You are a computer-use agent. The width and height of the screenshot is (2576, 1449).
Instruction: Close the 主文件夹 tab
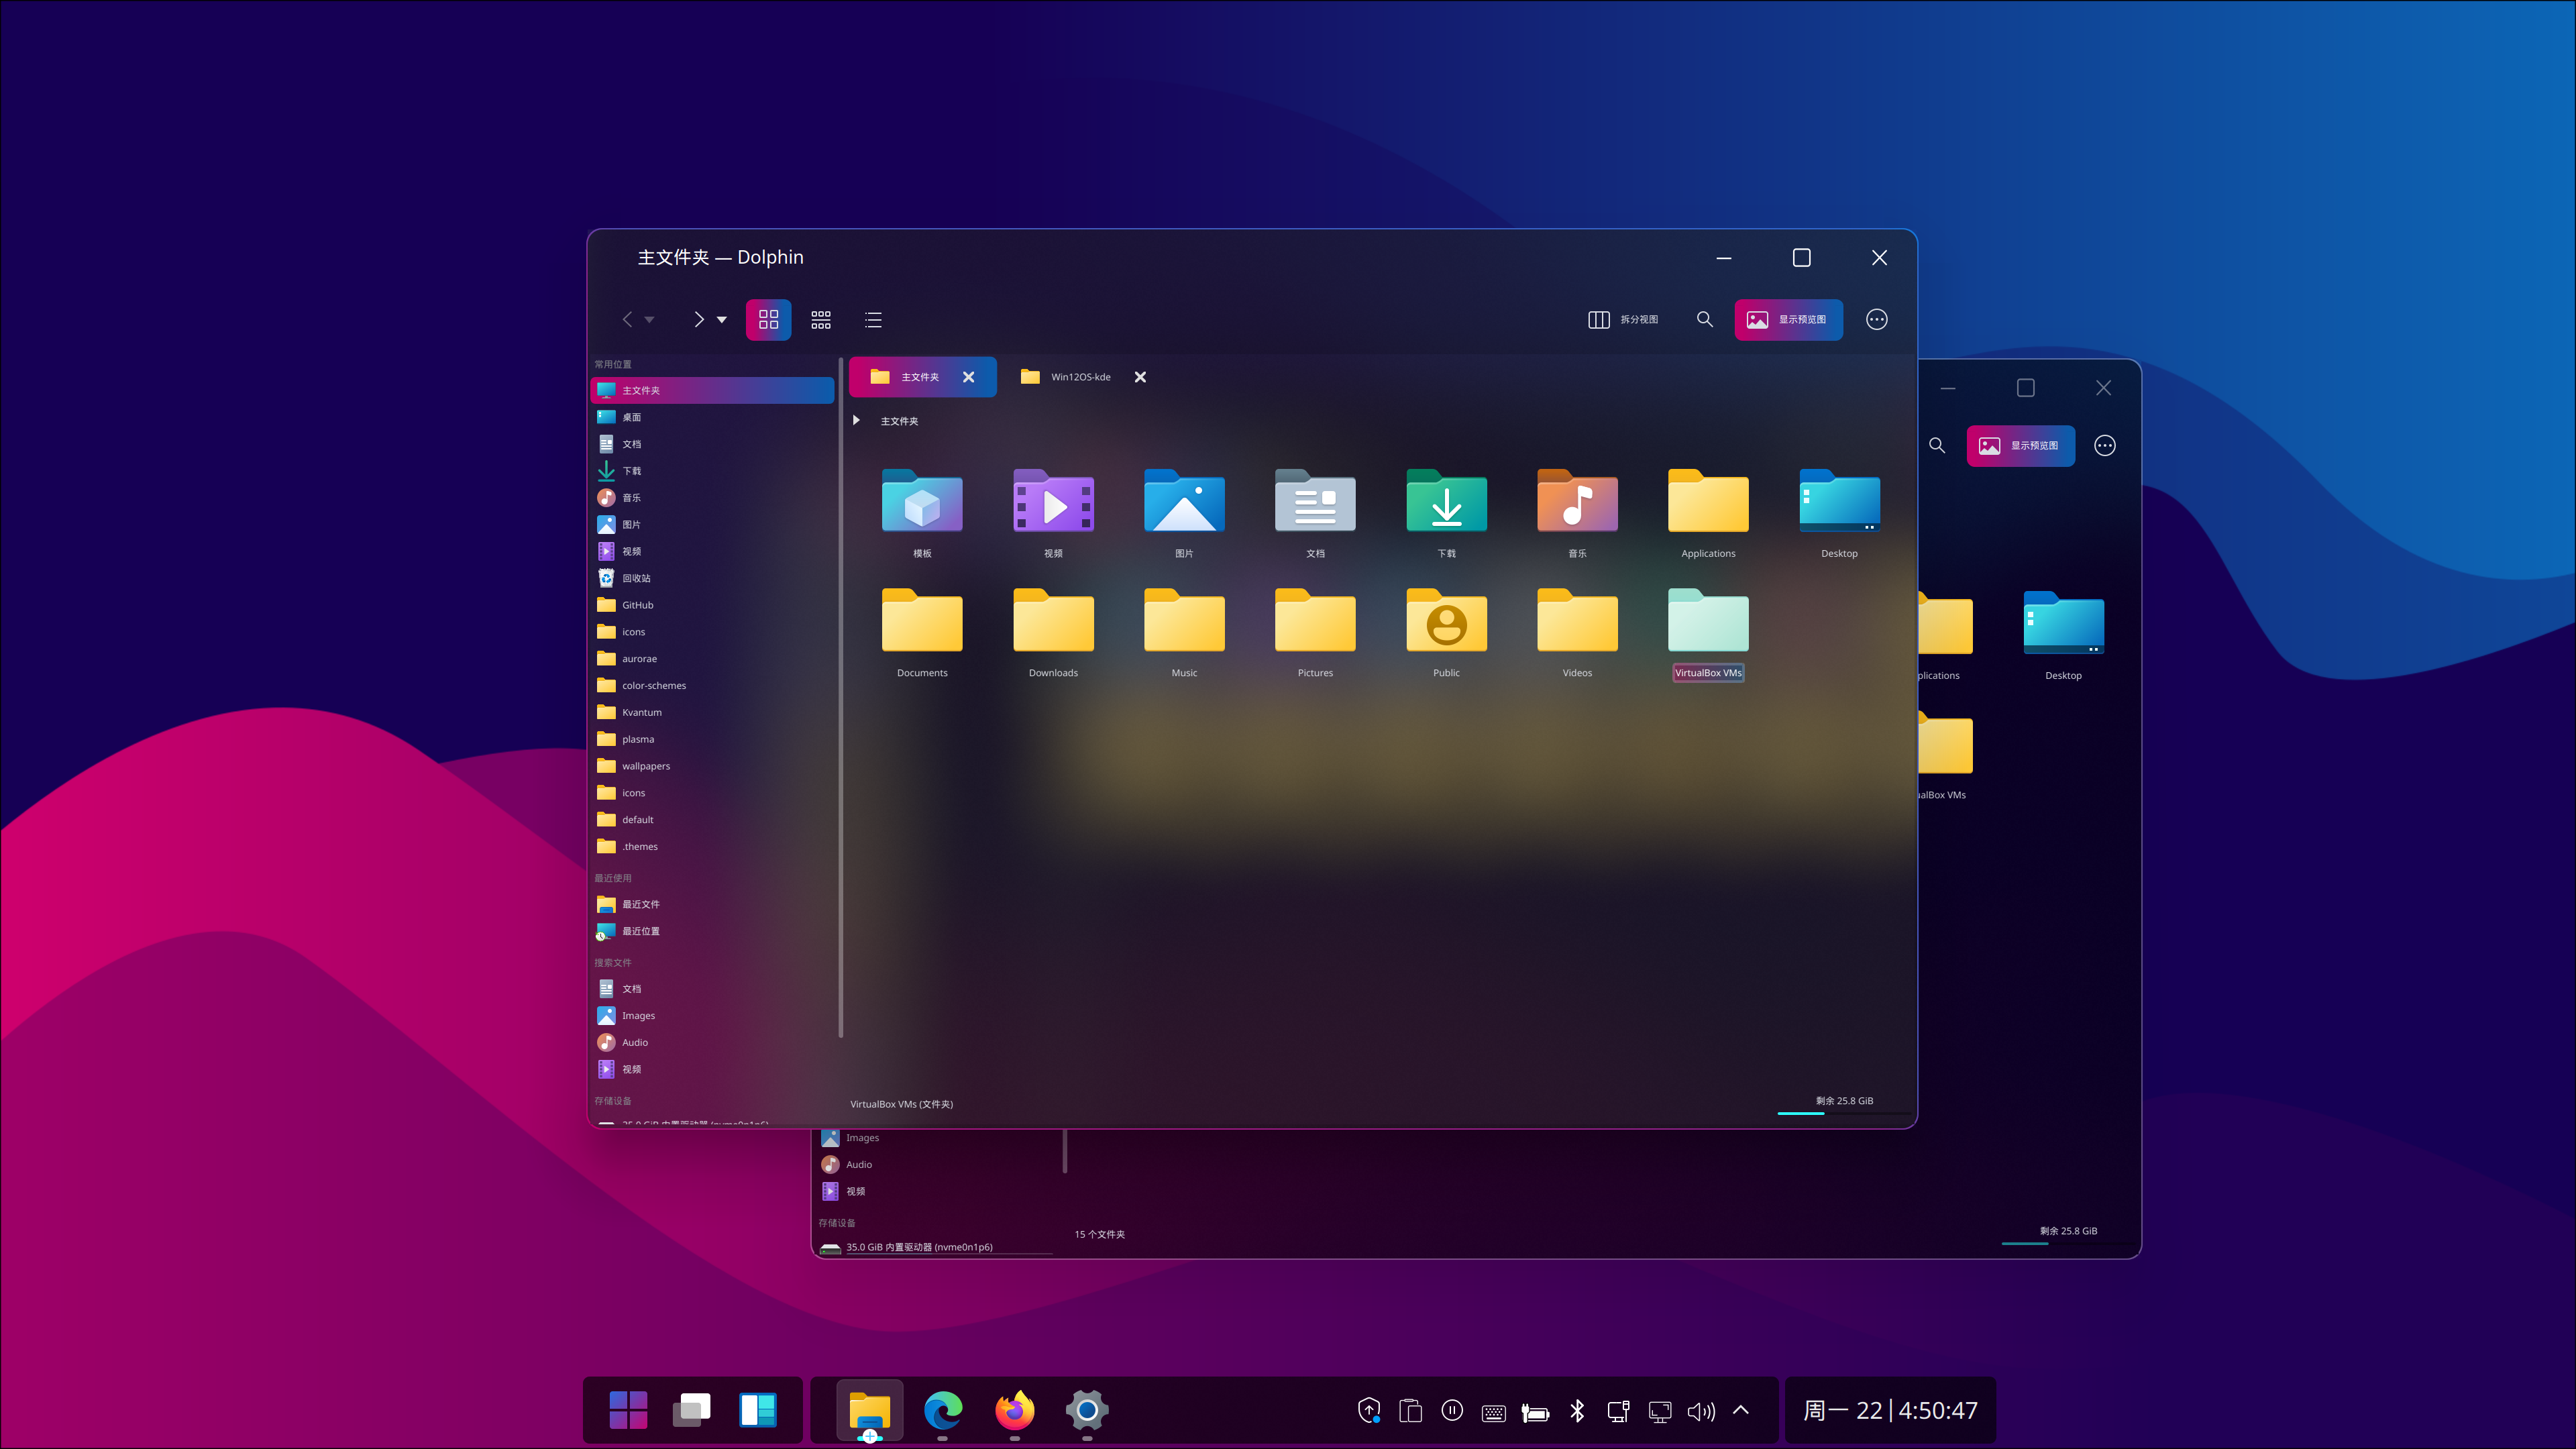click(x=969, y=377)
